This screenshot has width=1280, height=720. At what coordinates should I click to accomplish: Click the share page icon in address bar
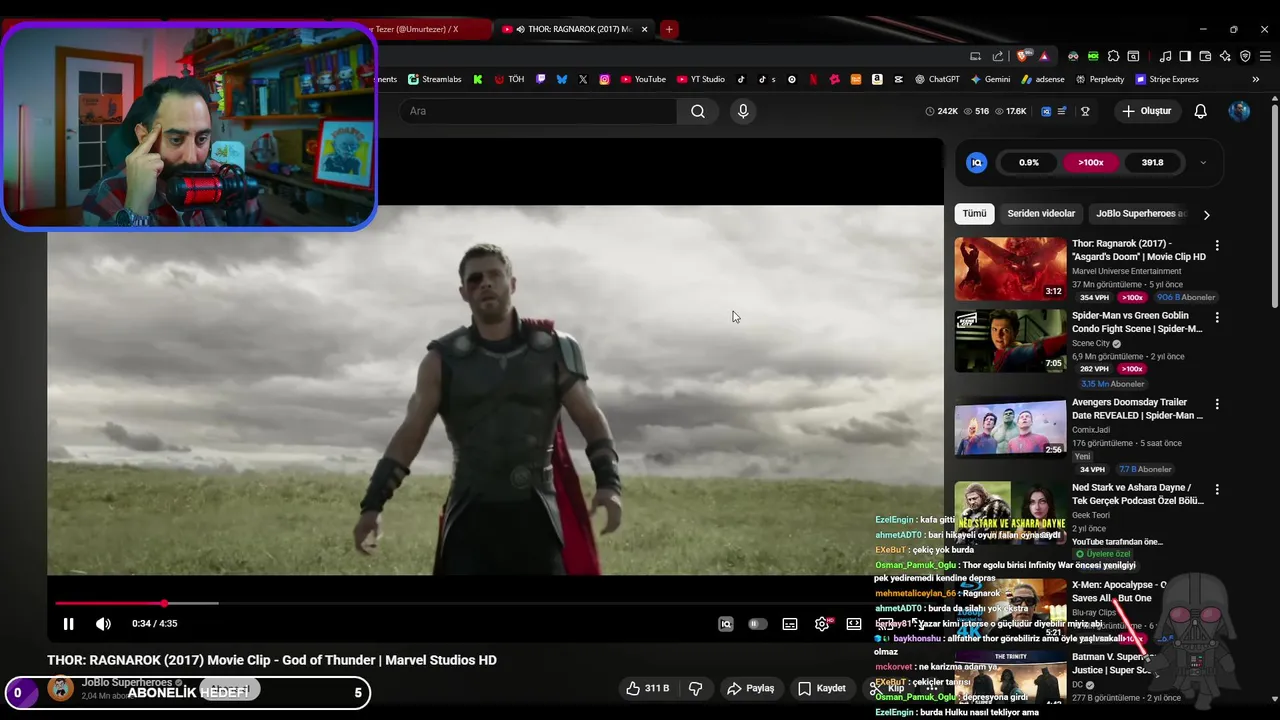(998, 56)
